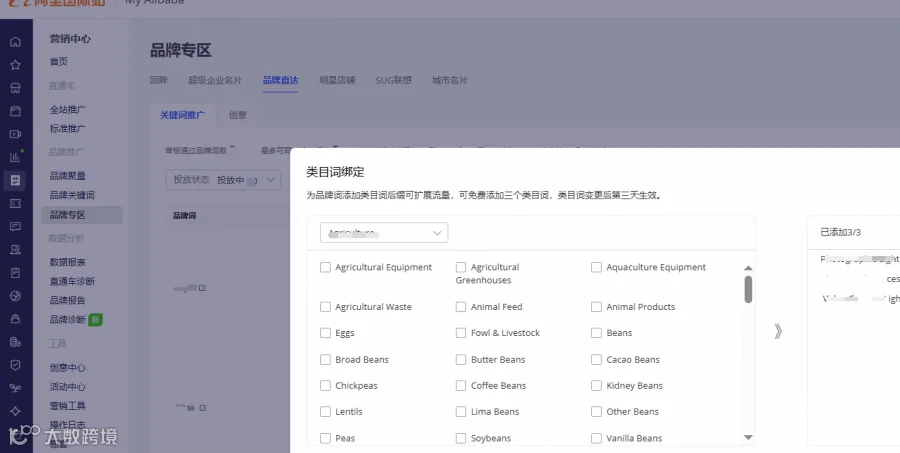Tick the Coffee Beans checkbox

coord(461,385)
